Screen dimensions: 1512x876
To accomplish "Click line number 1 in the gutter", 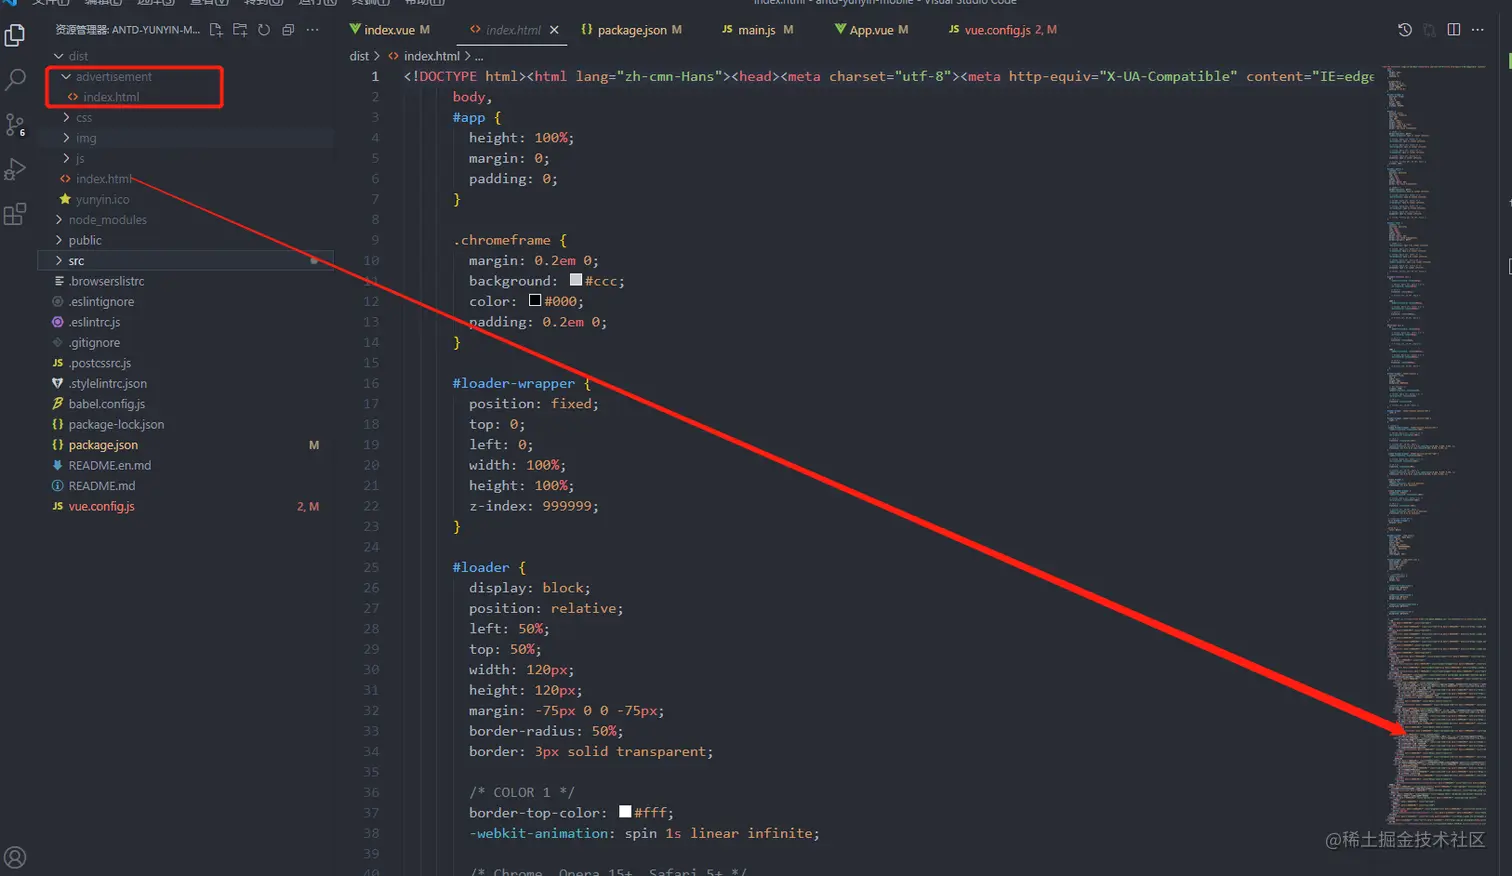I will click(375, 76).
